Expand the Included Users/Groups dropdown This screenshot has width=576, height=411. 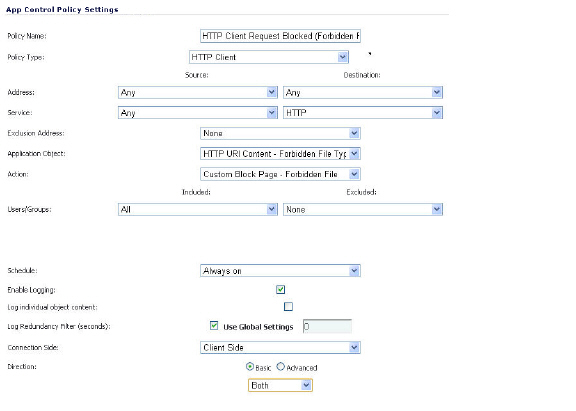pos(198,209)
